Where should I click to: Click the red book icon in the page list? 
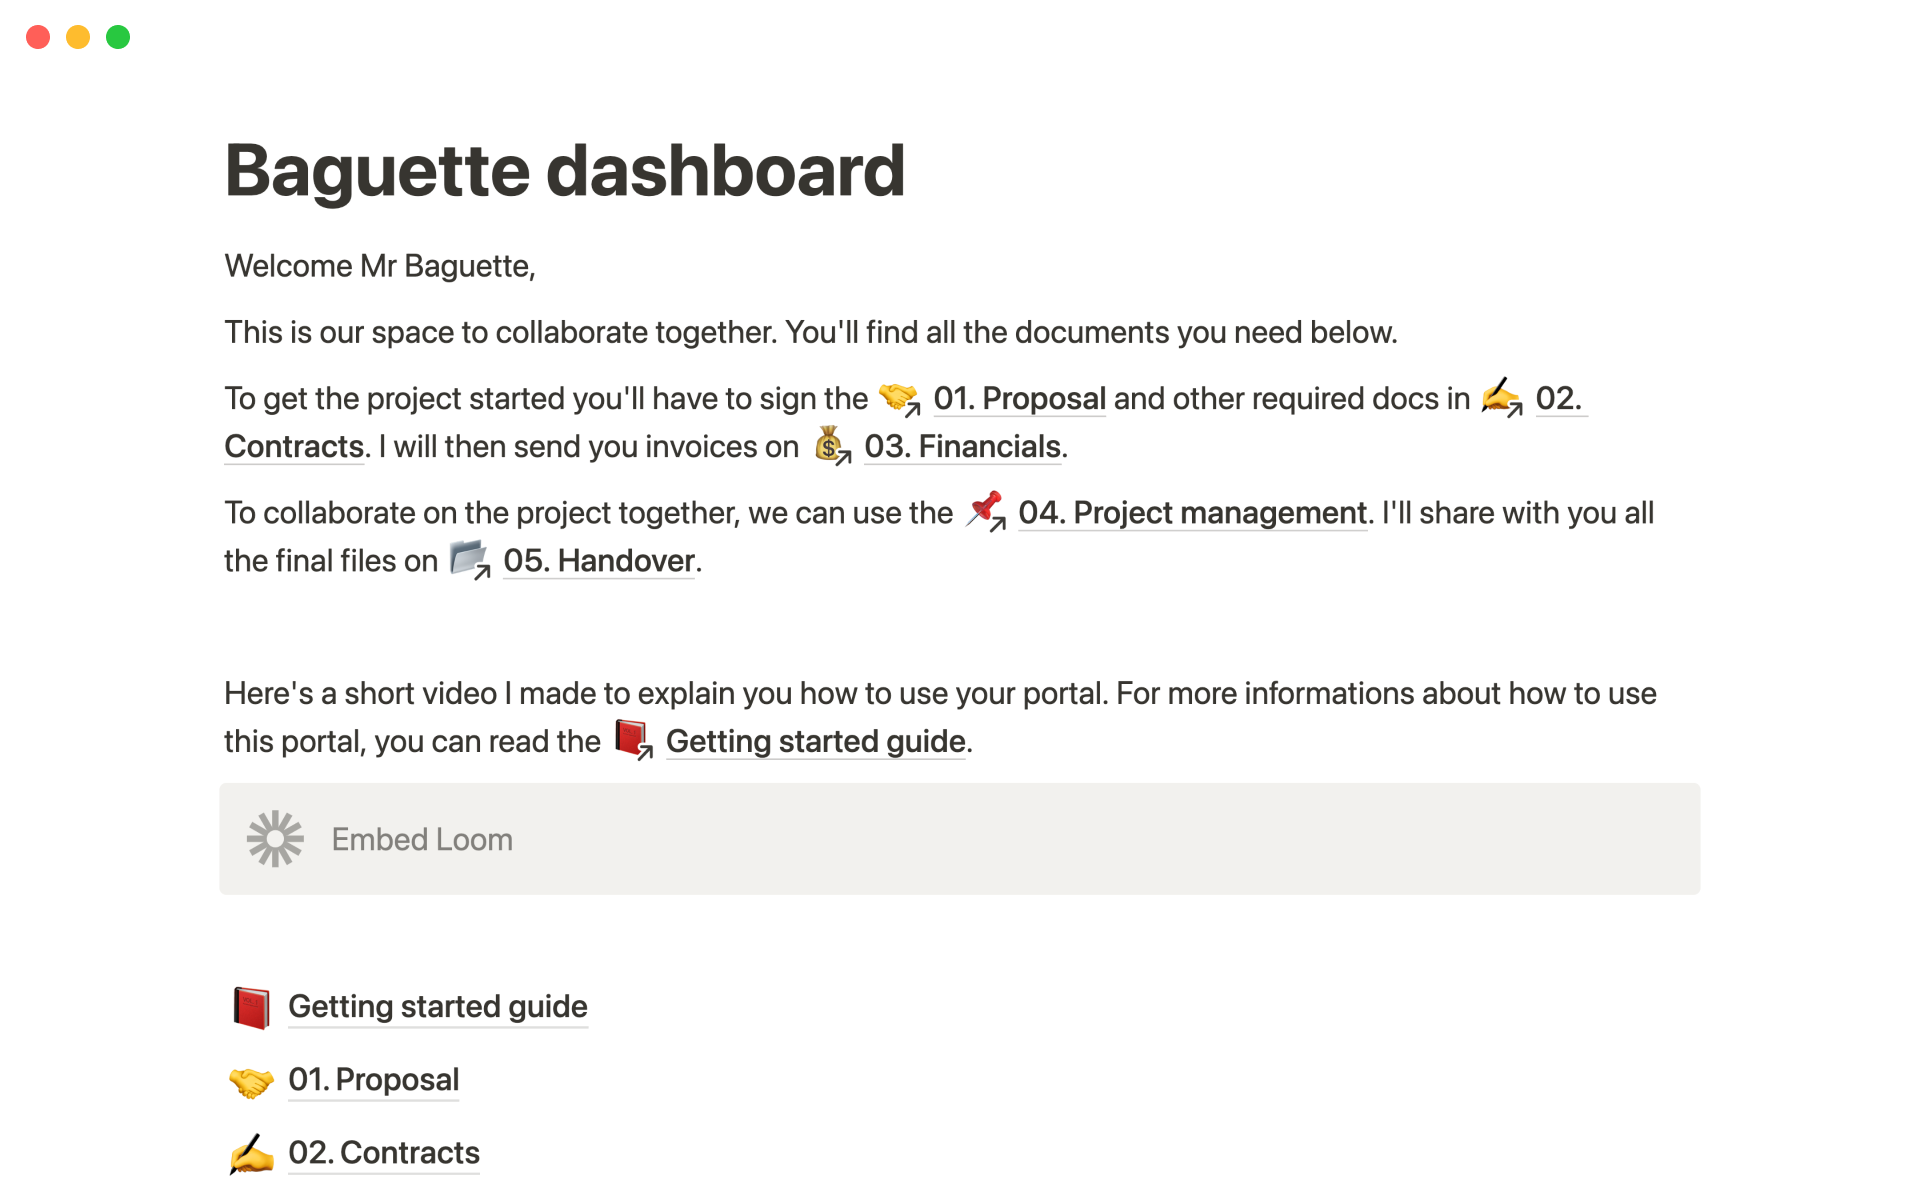[x=251, y=1007]
